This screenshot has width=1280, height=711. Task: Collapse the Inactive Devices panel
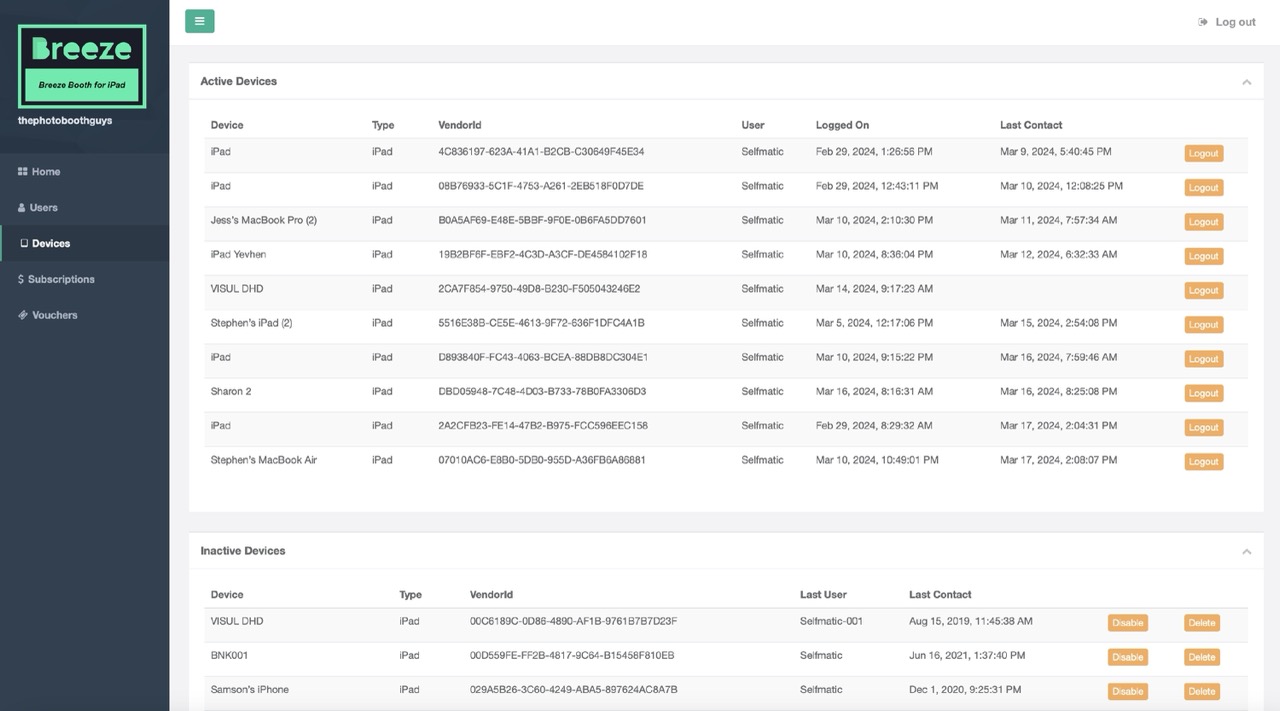tap(1246, 552)
